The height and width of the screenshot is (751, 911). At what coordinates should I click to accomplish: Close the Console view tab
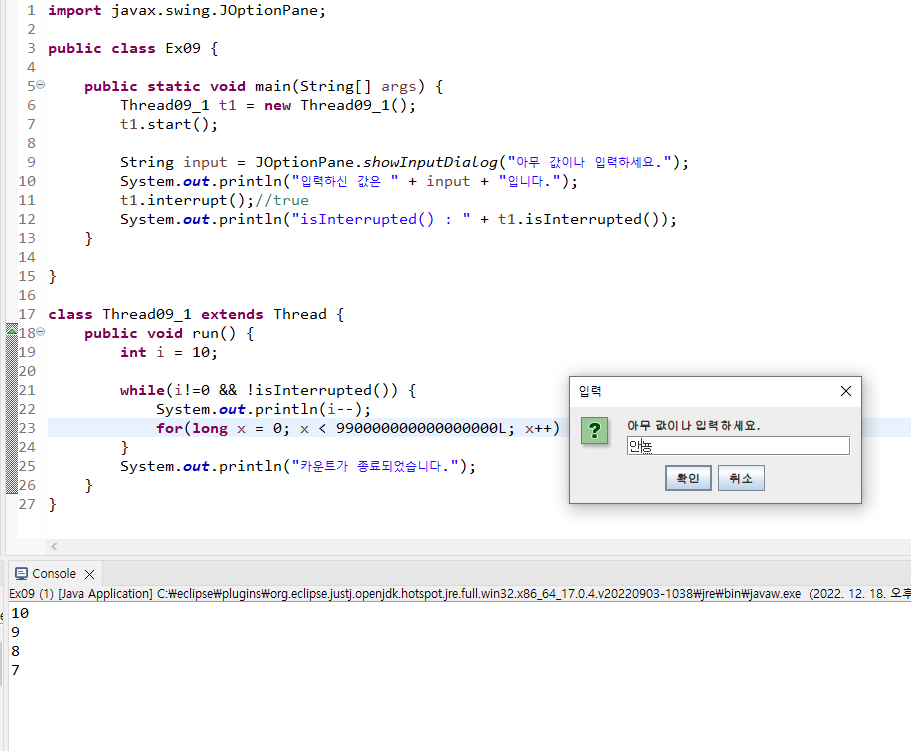(x=89, y=574)
